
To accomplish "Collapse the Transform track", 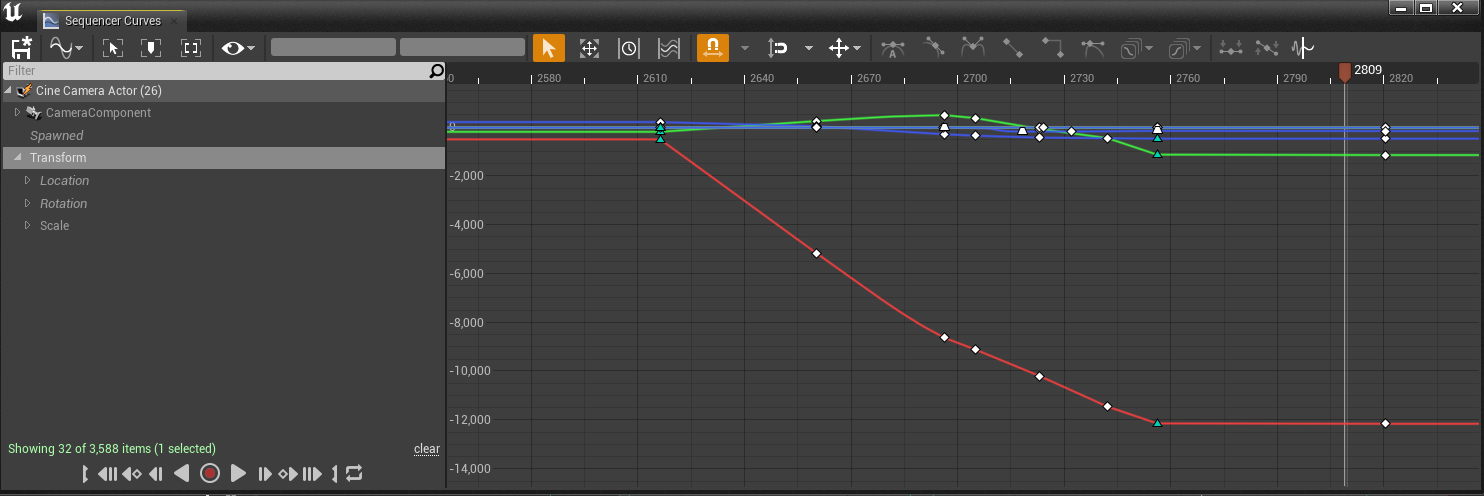I will [18, 158].
